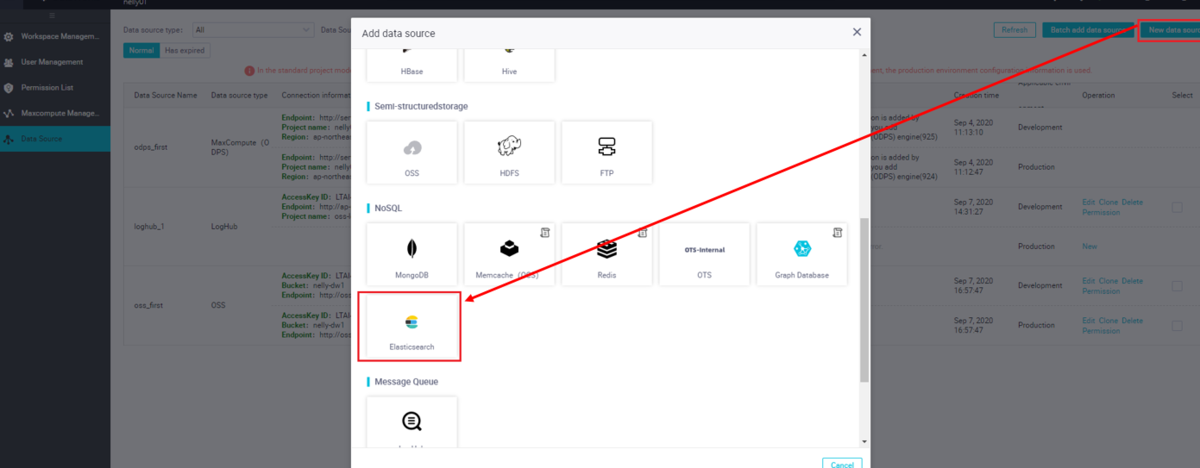Viewport: 1200px width, 468px height.
Task: Select the HDFS elephant tile
Action: 509,153
